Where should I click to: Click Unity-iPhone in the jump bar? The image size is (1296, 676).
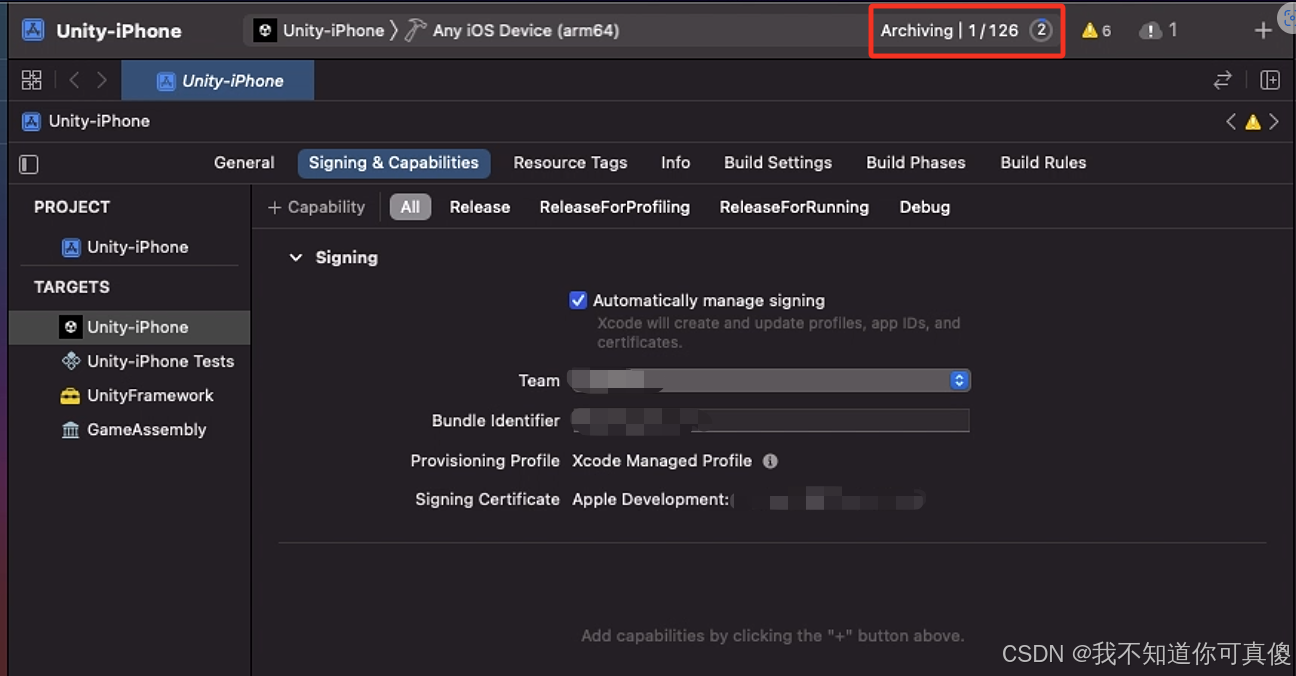click(x=87, y=121)
